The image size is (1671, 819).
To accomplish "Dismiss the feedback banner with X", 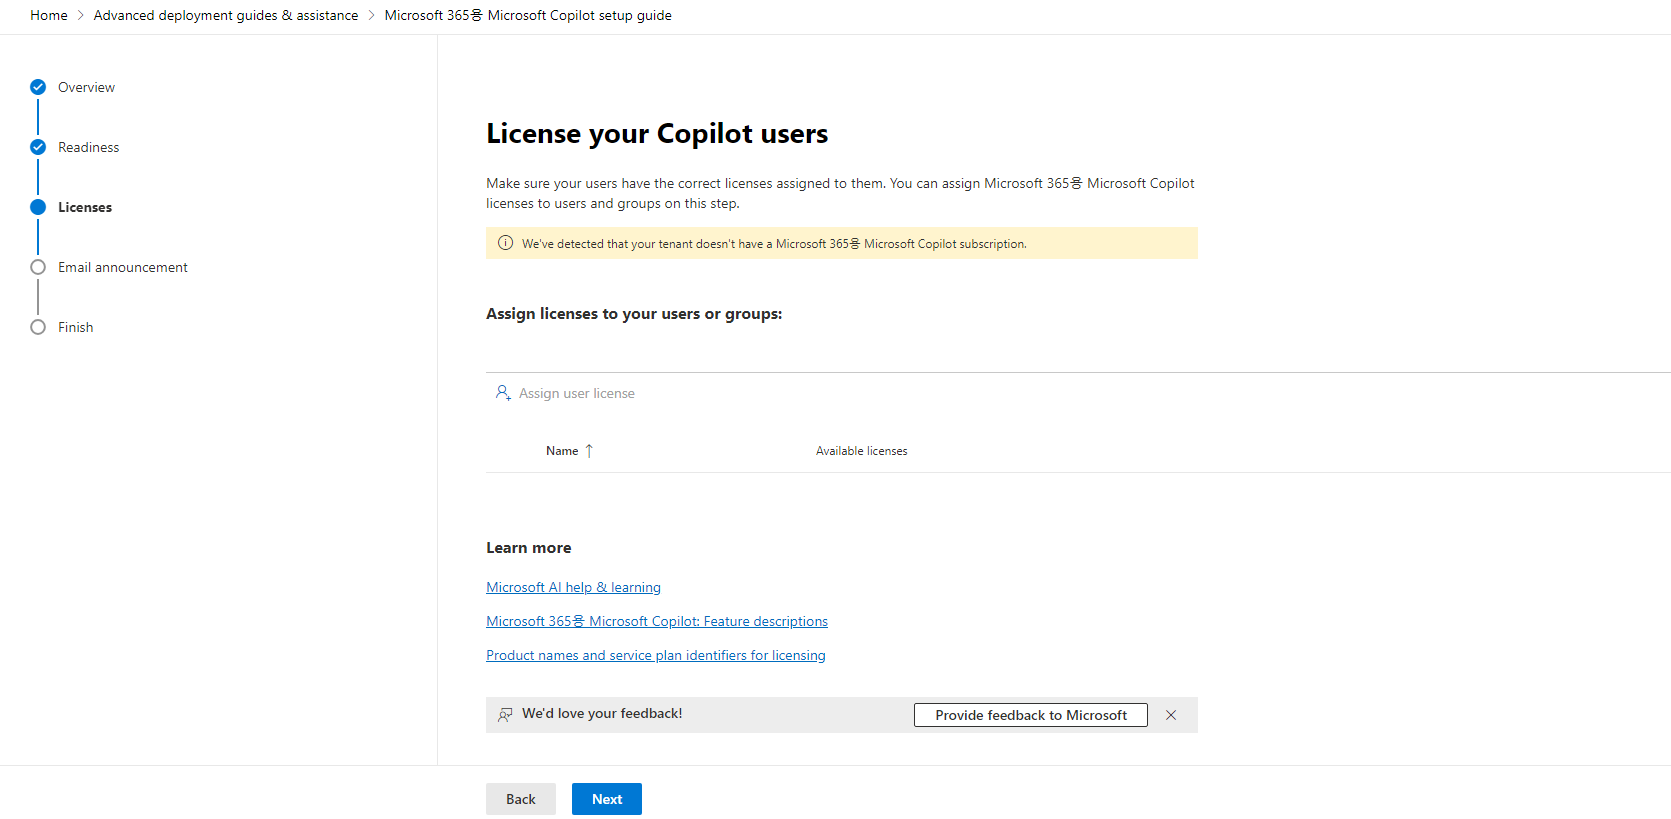I will pyautogui.click(x=1171, y=715).
